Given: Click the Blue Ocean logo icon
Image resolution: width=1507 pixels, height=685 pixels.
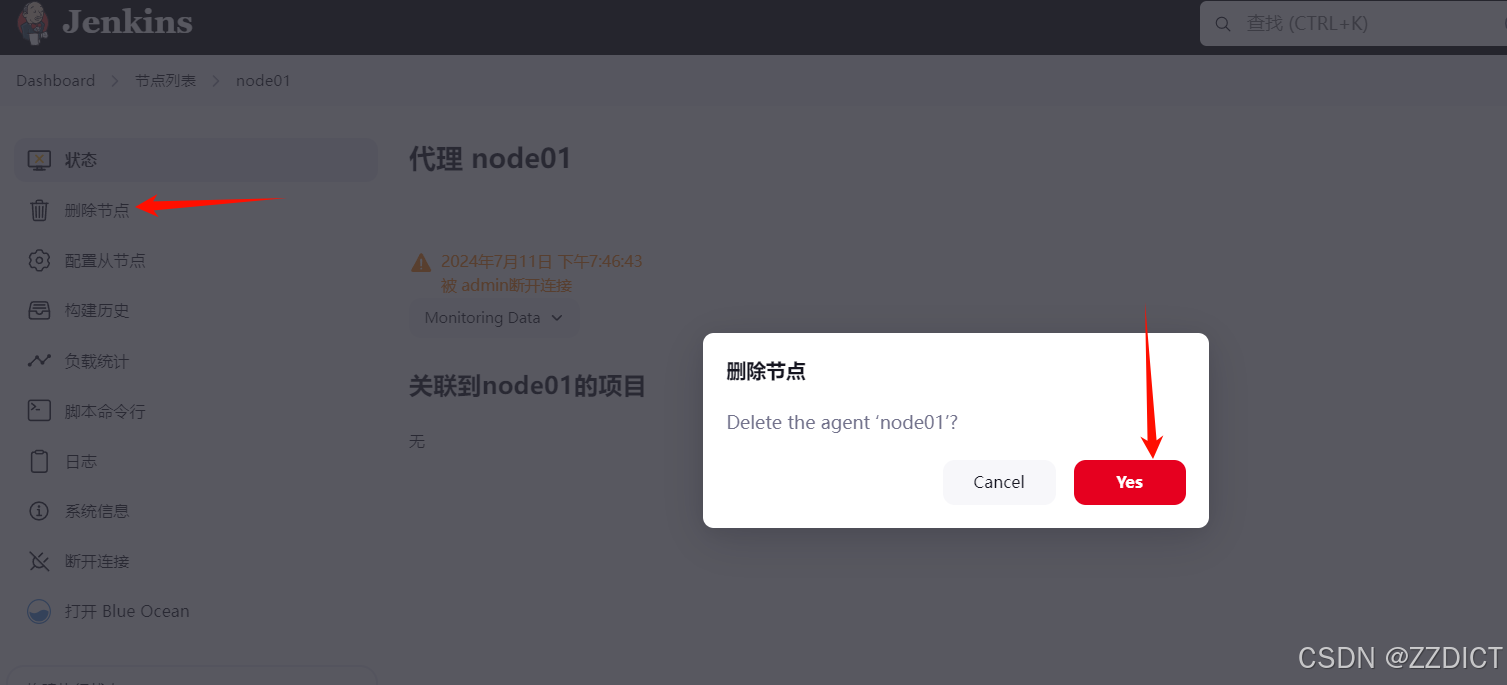Looking at the screenshot, I should (39, 611).
